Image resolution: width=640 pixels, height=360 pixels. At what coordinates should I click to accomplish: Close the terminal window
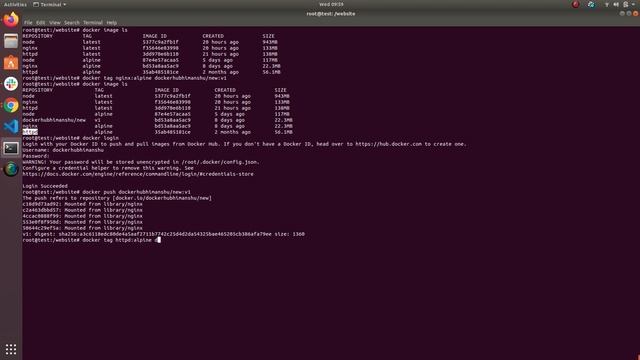point(636,13)
